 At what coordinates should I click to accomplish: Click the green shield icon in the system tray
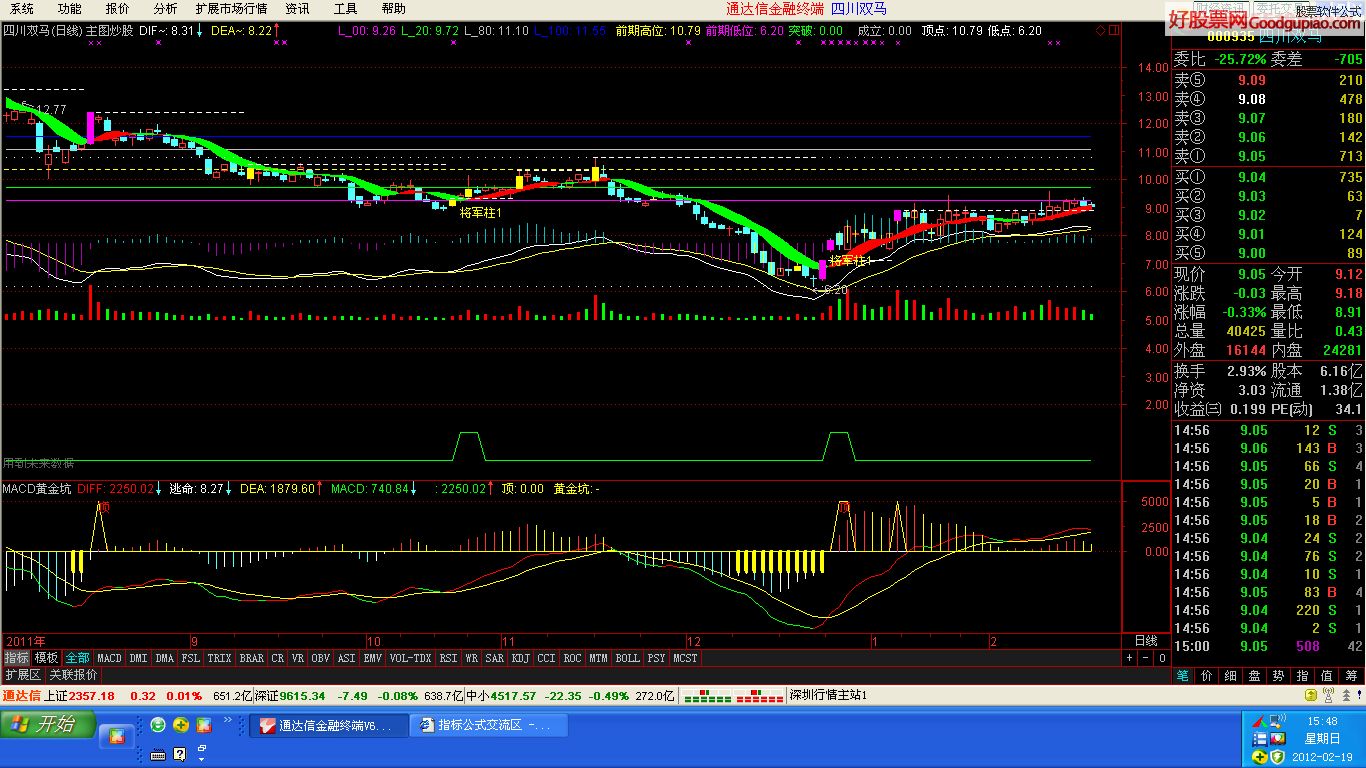pyautogui.click(x=1277, y=757)
